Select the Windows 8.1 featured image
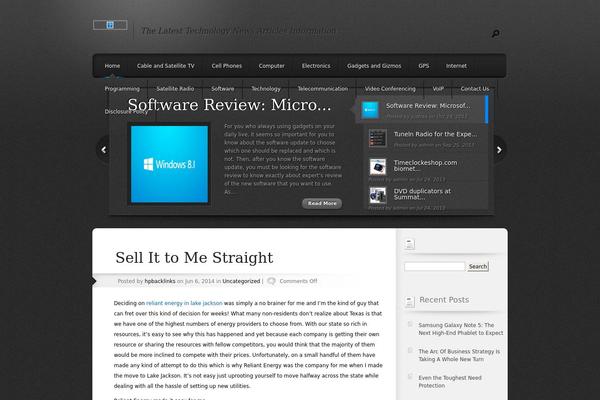The image size is (600, 400). click(170, 164)
